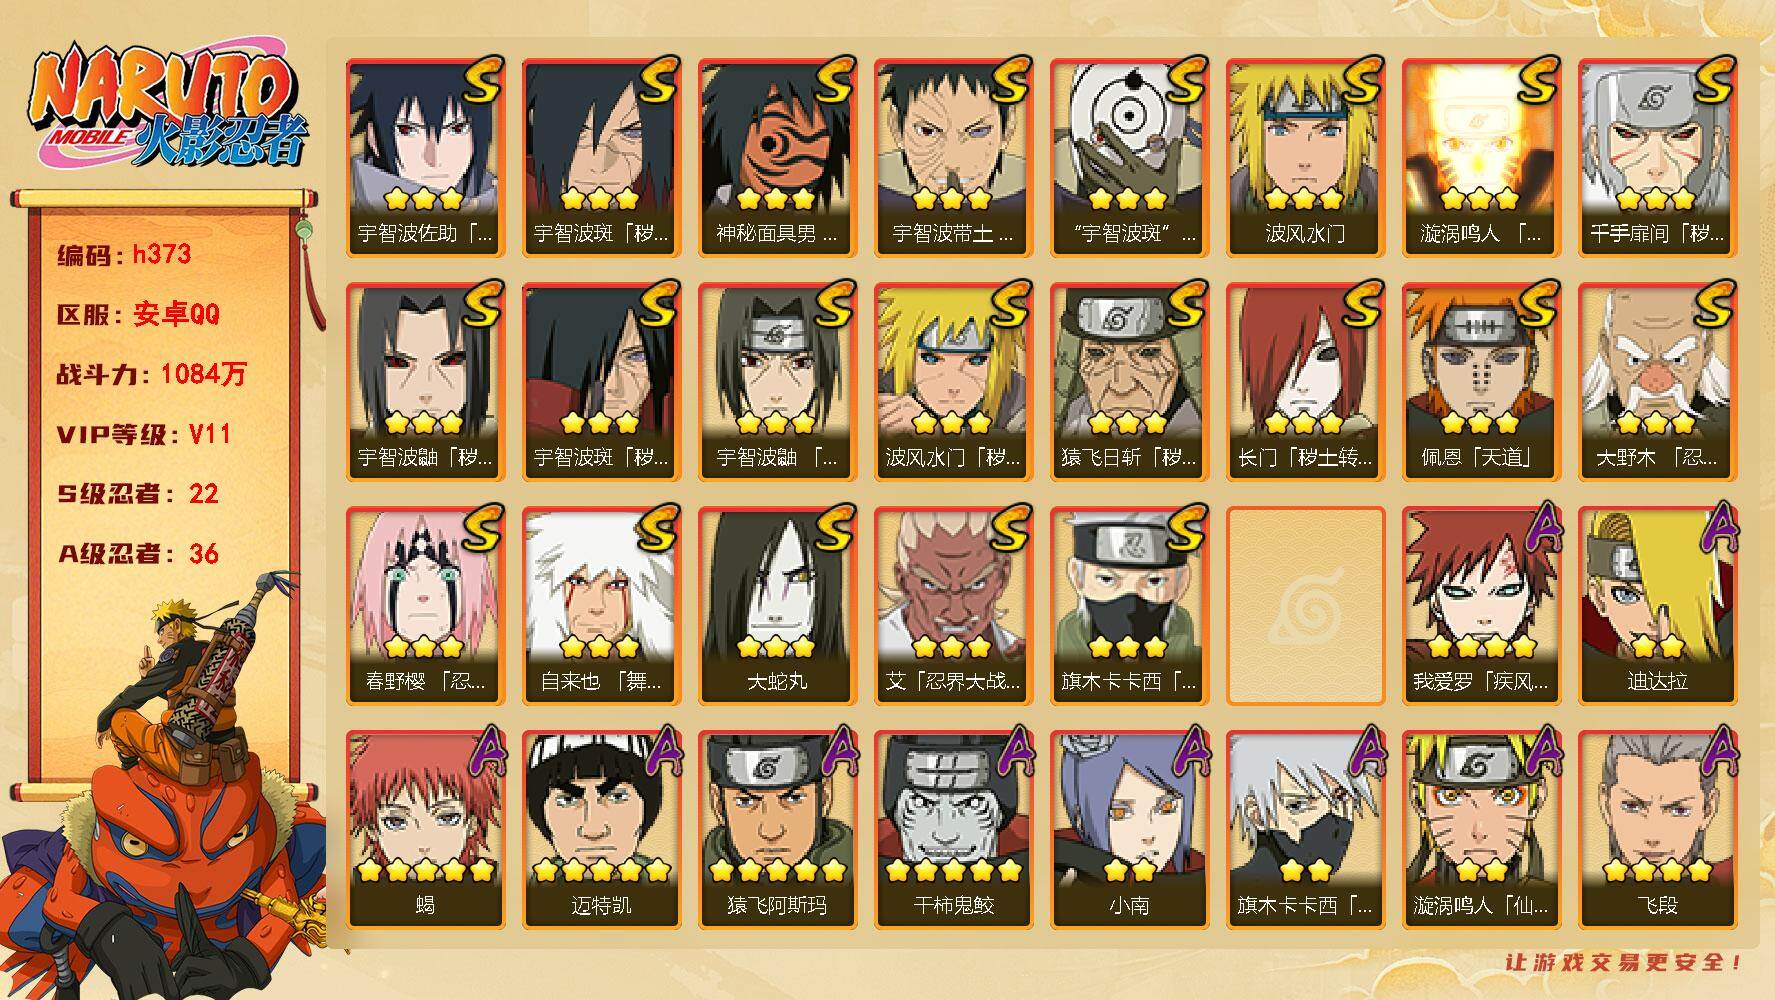Click the 干柿鬼鲛 ninja card
The image size is (1775, 1000).
coord(953,830)
